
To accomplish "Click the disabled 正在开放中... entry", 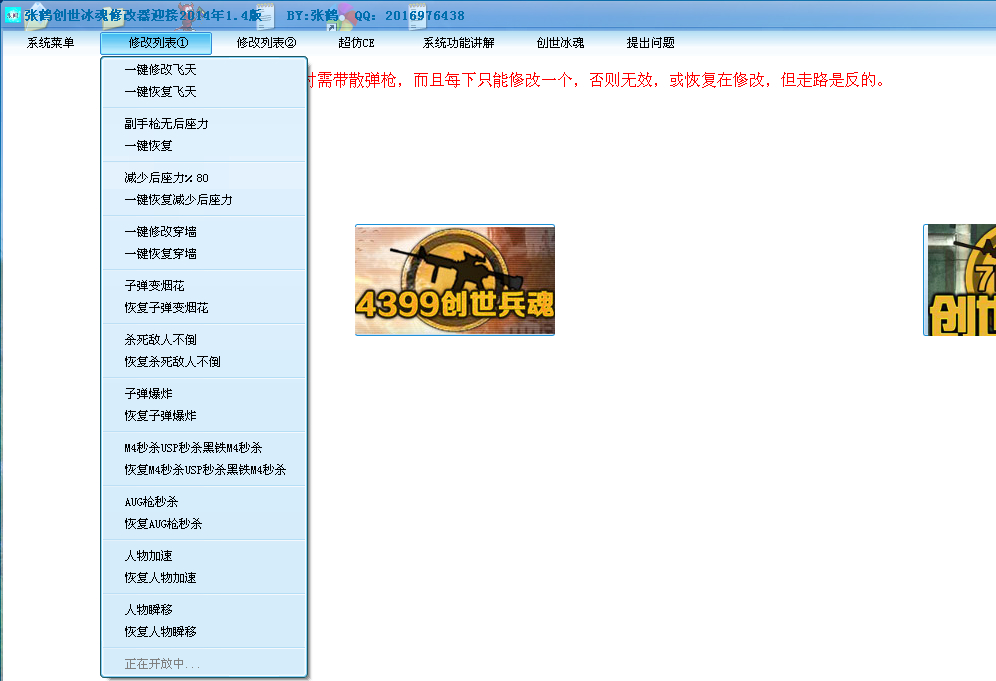I will point(205,664).
